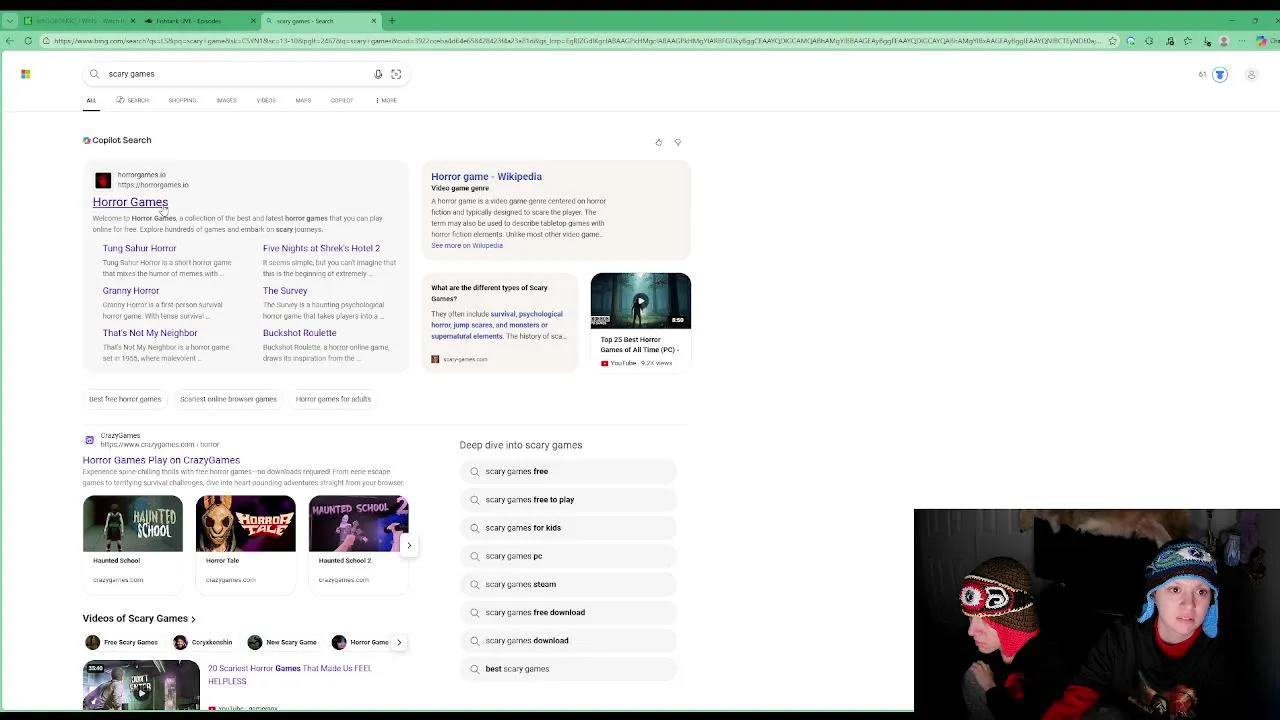Switch to the Copilot tab

click(x=342, y=100)
